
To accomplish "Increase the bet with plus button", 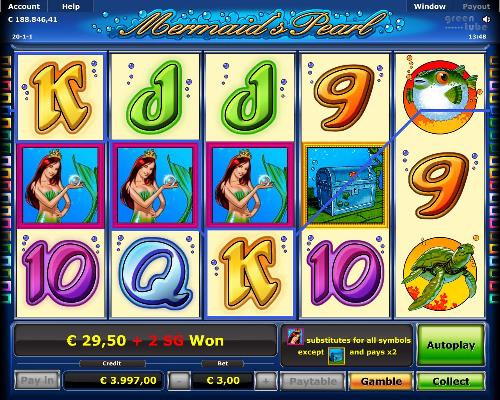I will pyautogui.click(x=266, y=381).
